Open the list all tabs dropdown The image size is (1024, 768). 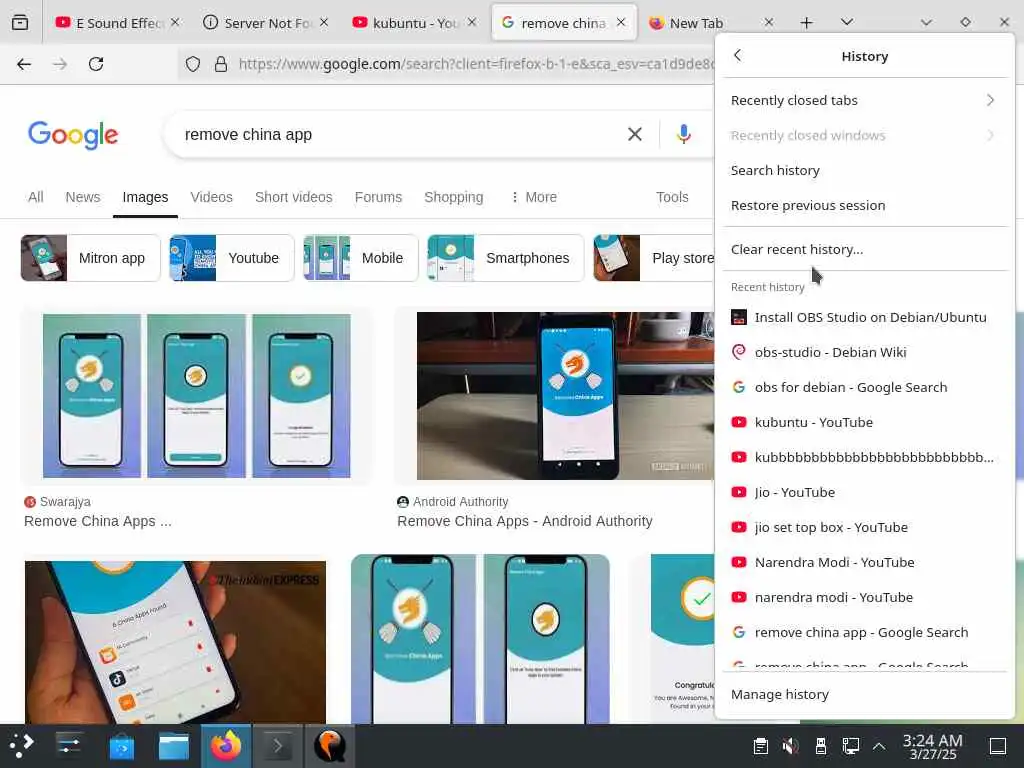coord(847,22)
